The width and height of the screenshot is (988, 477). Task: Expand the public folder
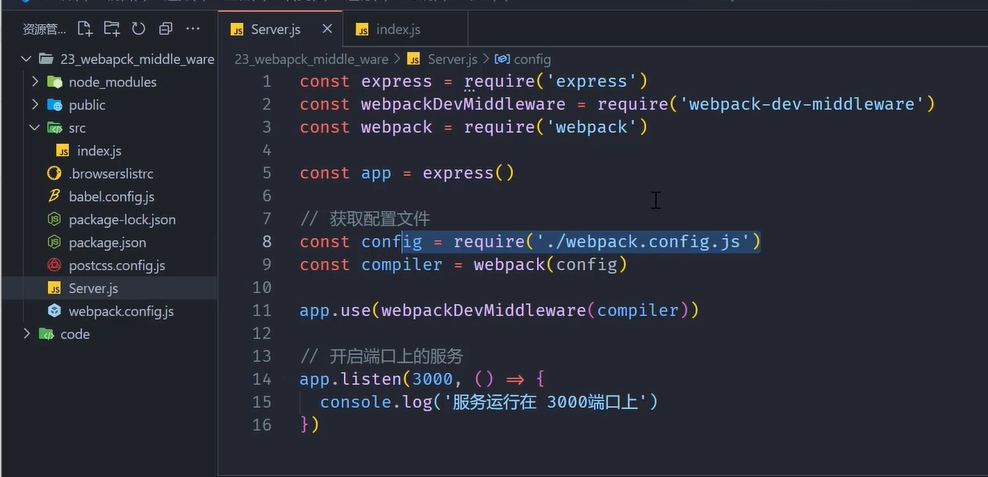(x=35, y=105)
